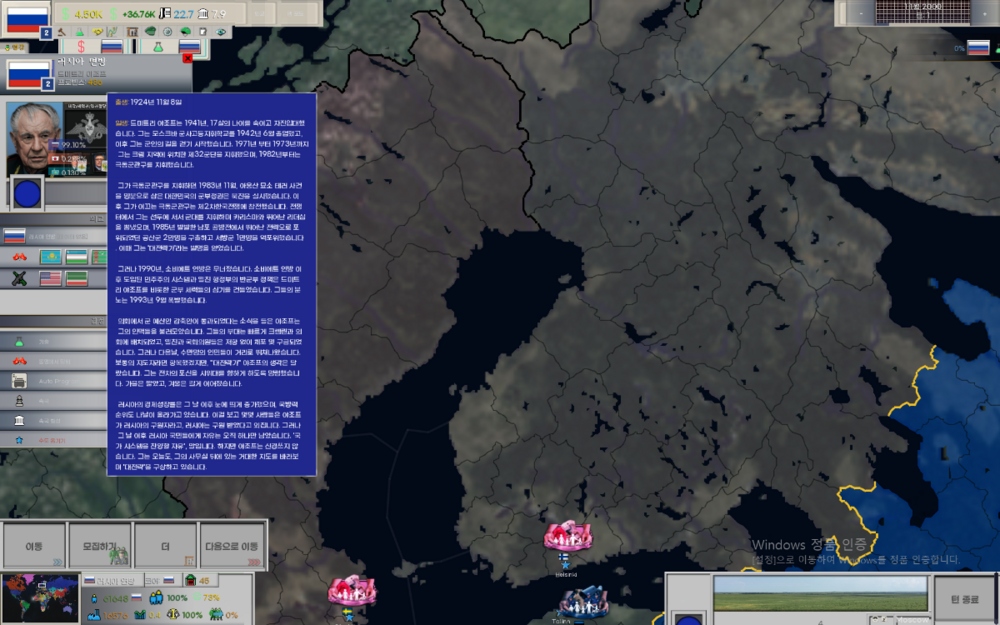Click the factory icon showing 16576
Screen dimensions: 1000x625
tap(94, 615)
